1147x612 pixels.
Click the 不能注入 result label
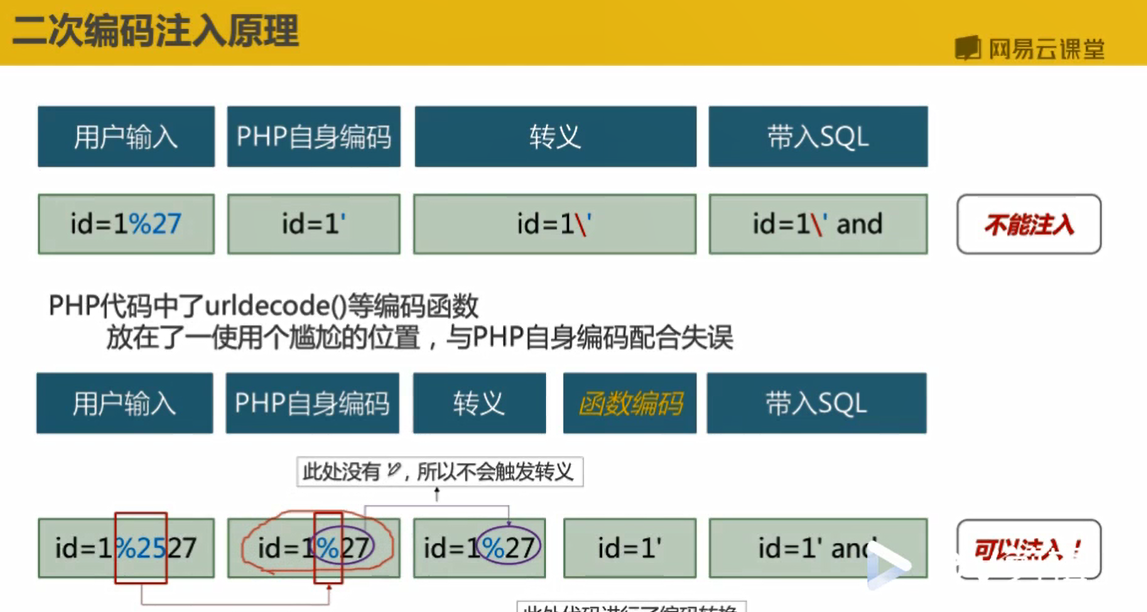pyautogui.click(x=1027, y=224)
